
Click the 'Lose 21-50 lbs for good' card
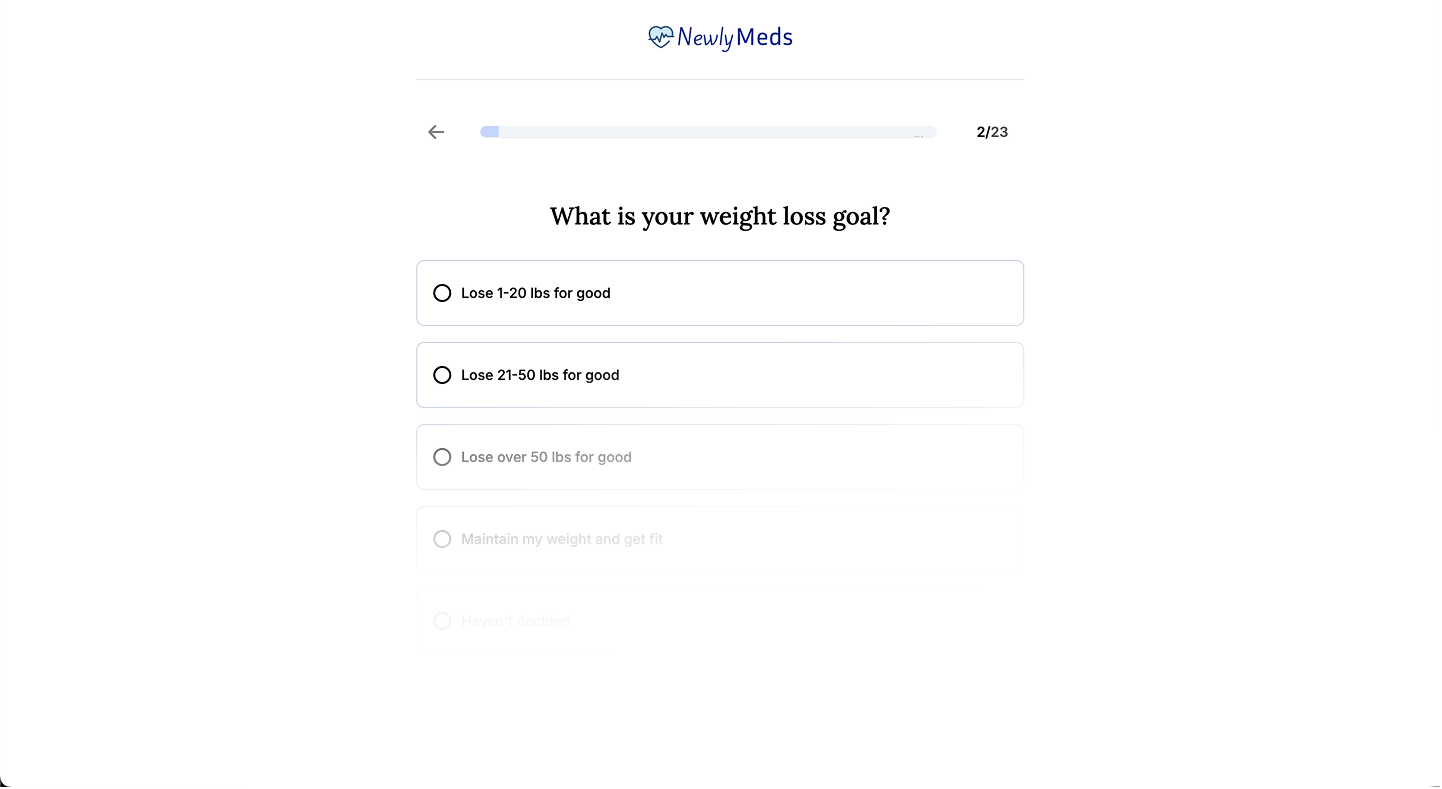(x=720, y=375)
